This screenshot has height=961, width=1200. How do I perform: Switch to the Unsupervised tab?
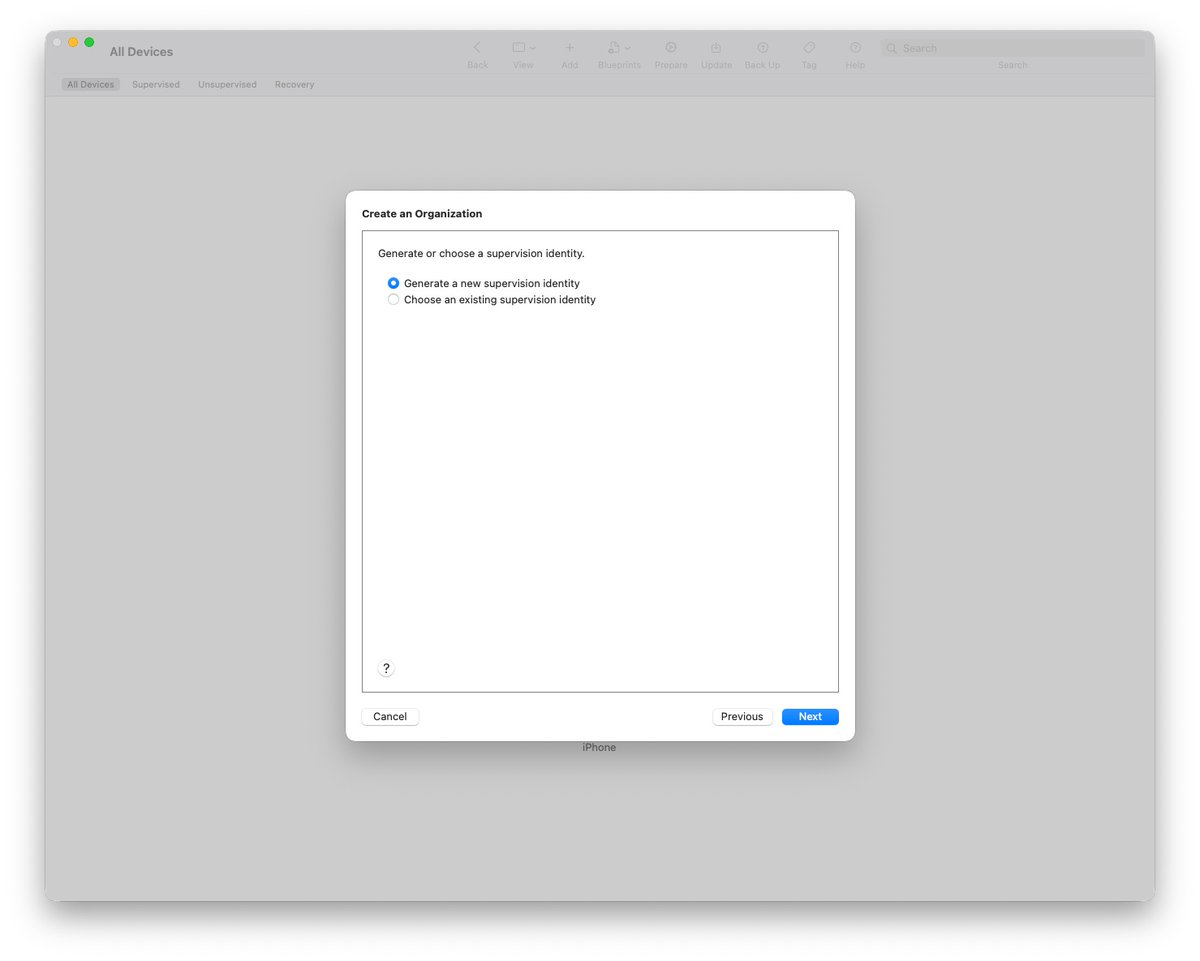click(227, 85)
